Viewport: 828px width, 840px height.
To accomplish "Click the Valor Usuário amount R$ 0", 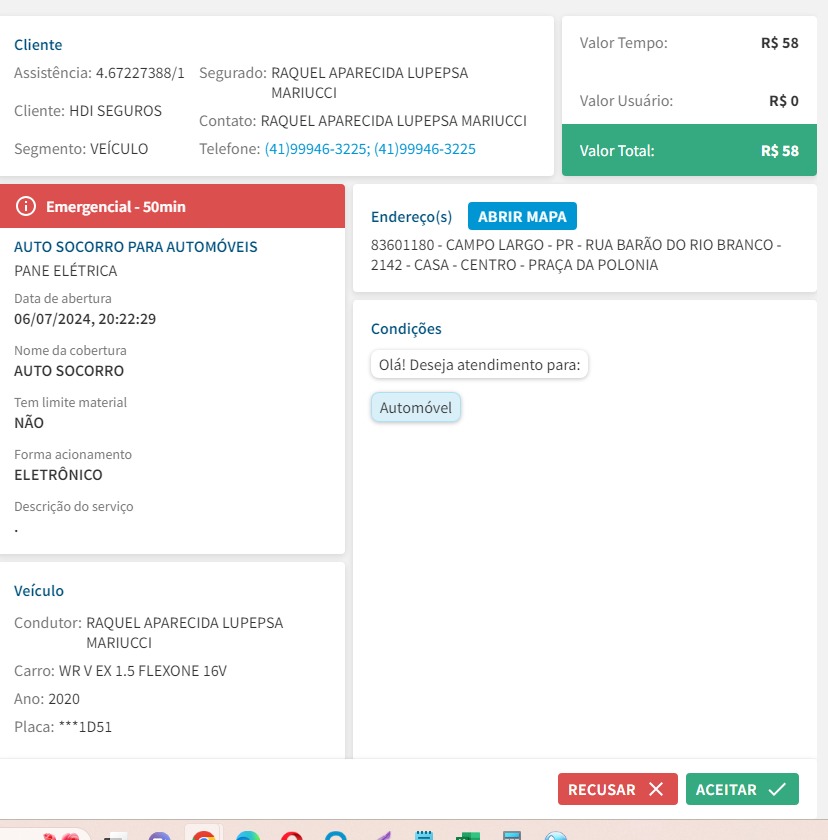I will tap(784, 101).
